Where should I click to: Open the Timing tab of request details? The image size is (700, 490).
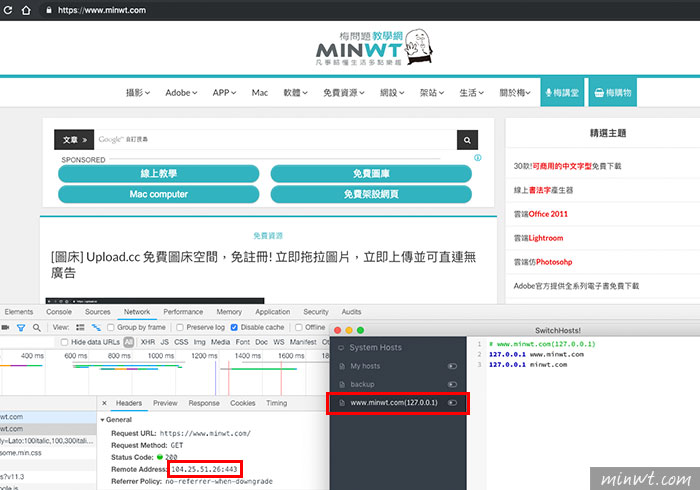pos(277,403)
